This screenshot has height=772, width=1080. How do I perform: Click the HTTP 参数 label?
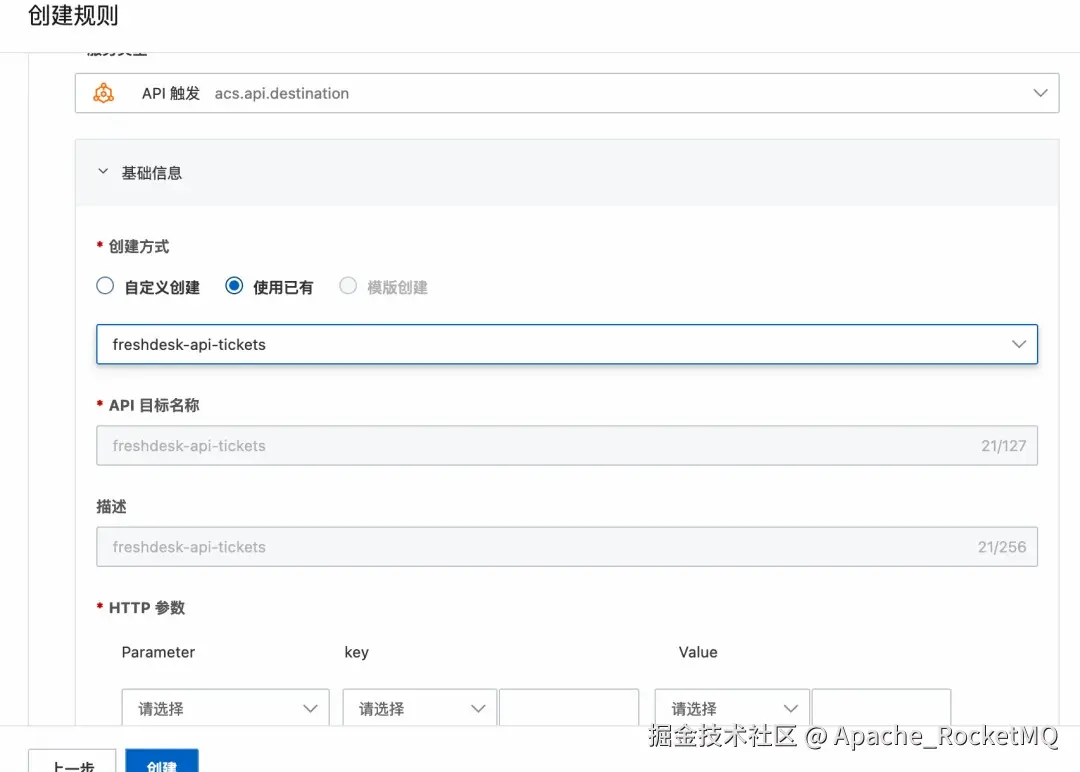pos(147,607)
